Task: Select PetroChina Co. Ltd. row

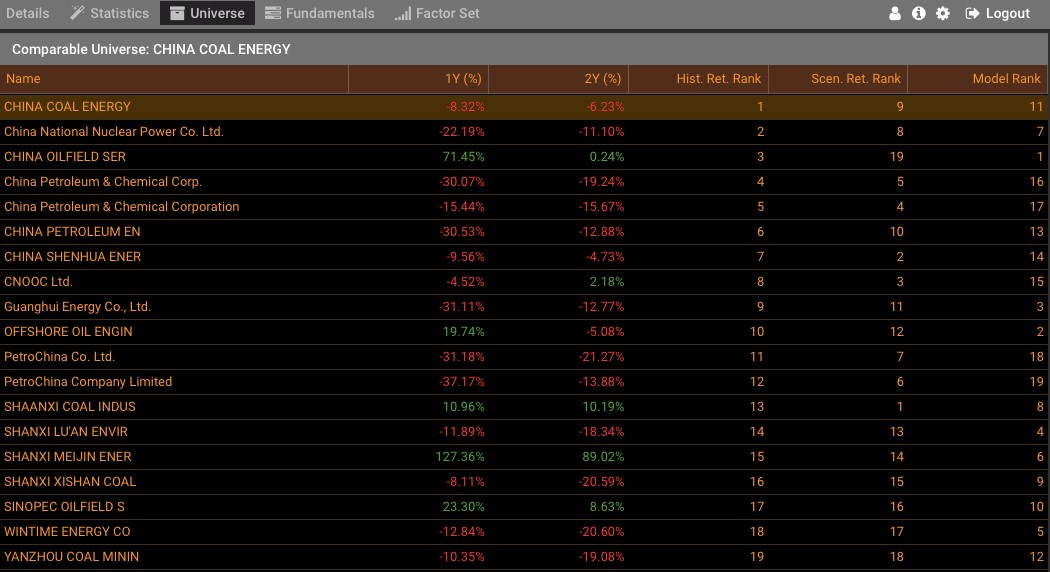Action: [525, 357]
